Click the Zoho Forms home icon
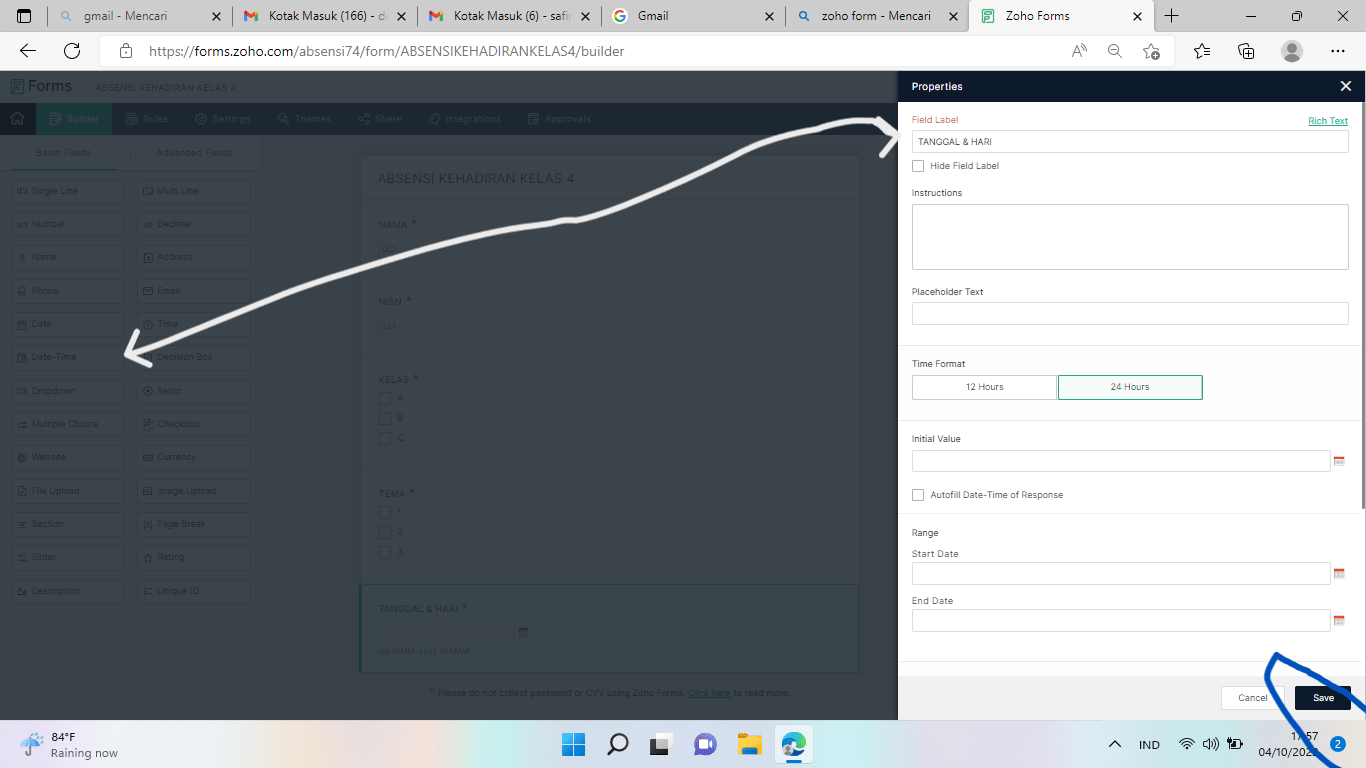Viewport: 1366px width, 768px height. tap(17, 118)
